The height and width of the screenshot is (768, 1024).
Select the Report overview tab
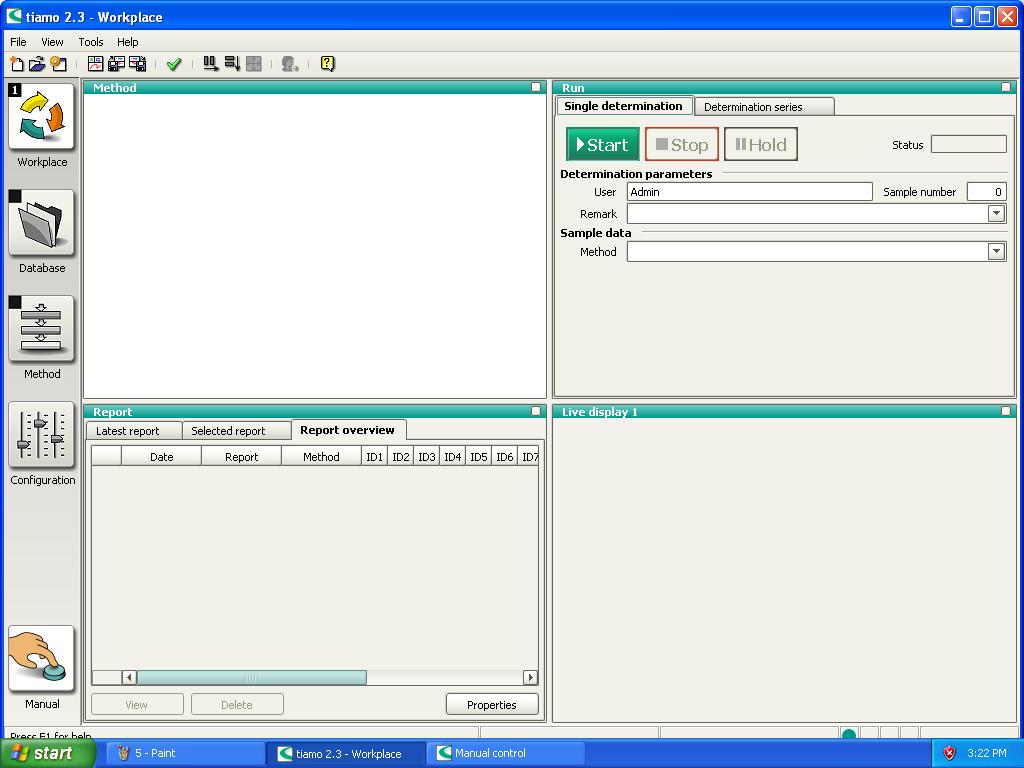(x=349, y=430)
